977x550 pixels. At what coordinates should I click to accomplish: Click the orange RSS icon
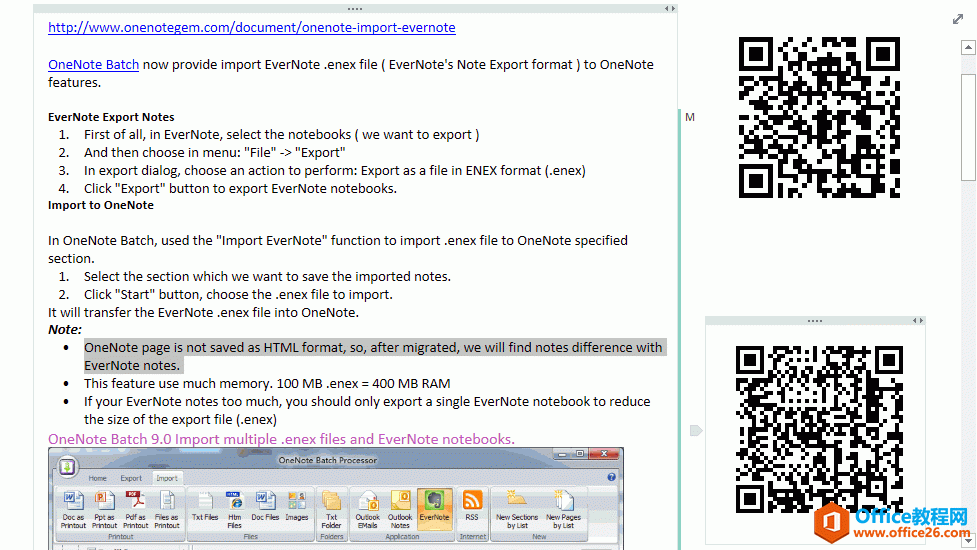pyautogui.click(x=472, y=506)
